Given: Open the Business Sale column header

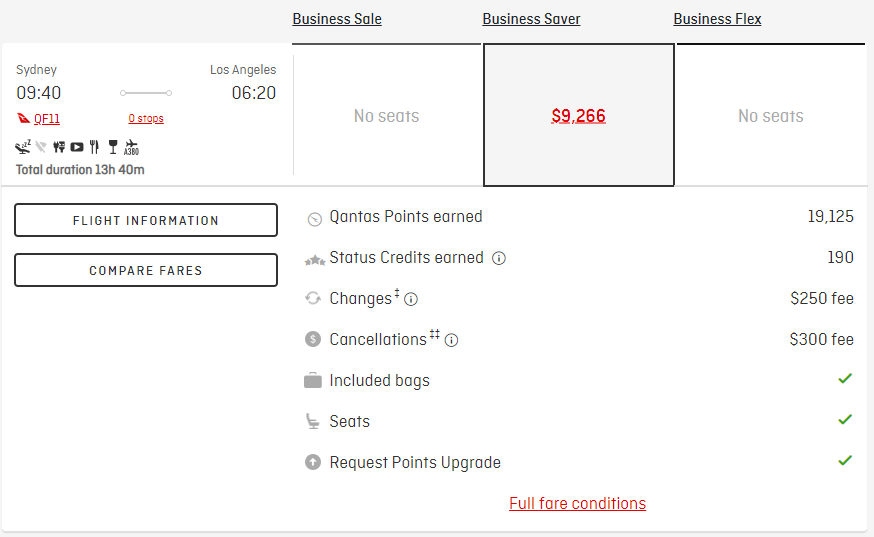Looking at the screenshot, I should pos(337,19).
